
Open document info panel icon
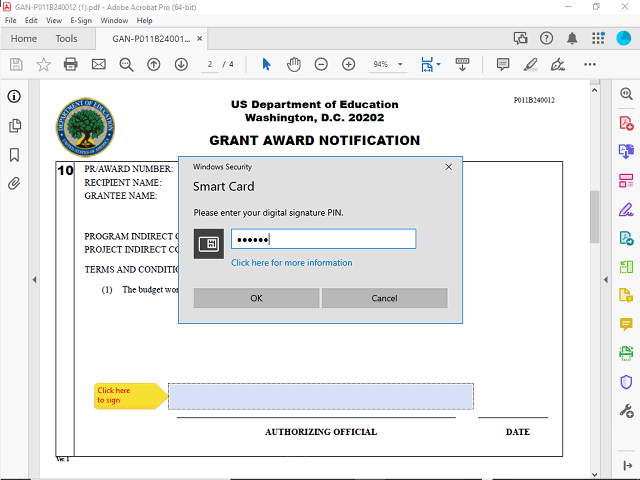[14, 97]
